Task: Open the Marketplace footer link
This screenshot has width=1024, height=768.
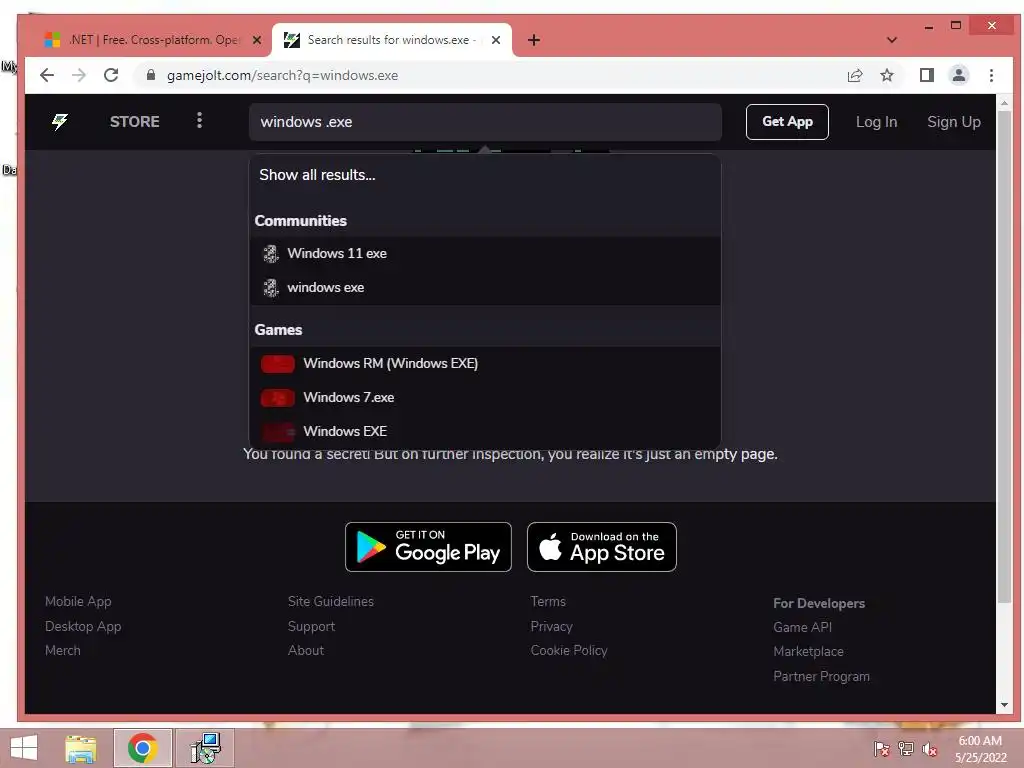Action: [808, 652]
